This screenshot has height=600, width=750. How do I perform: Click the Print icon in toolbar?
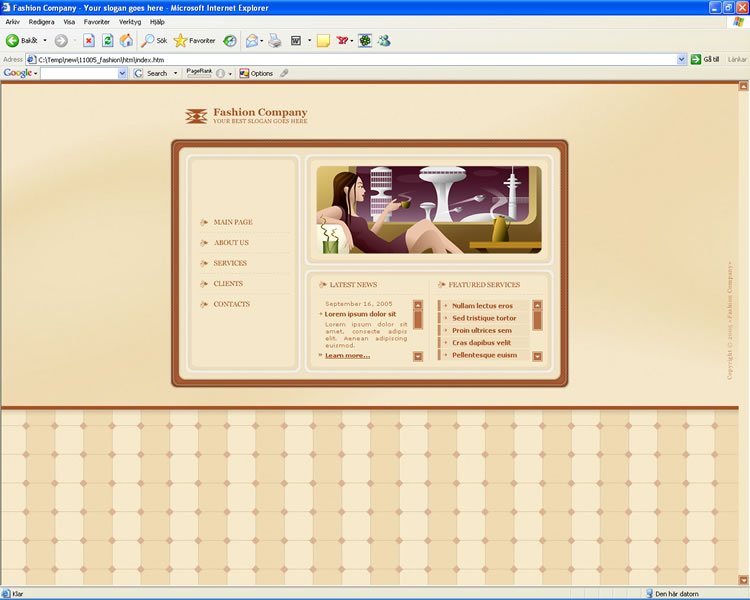coord(274,41)
